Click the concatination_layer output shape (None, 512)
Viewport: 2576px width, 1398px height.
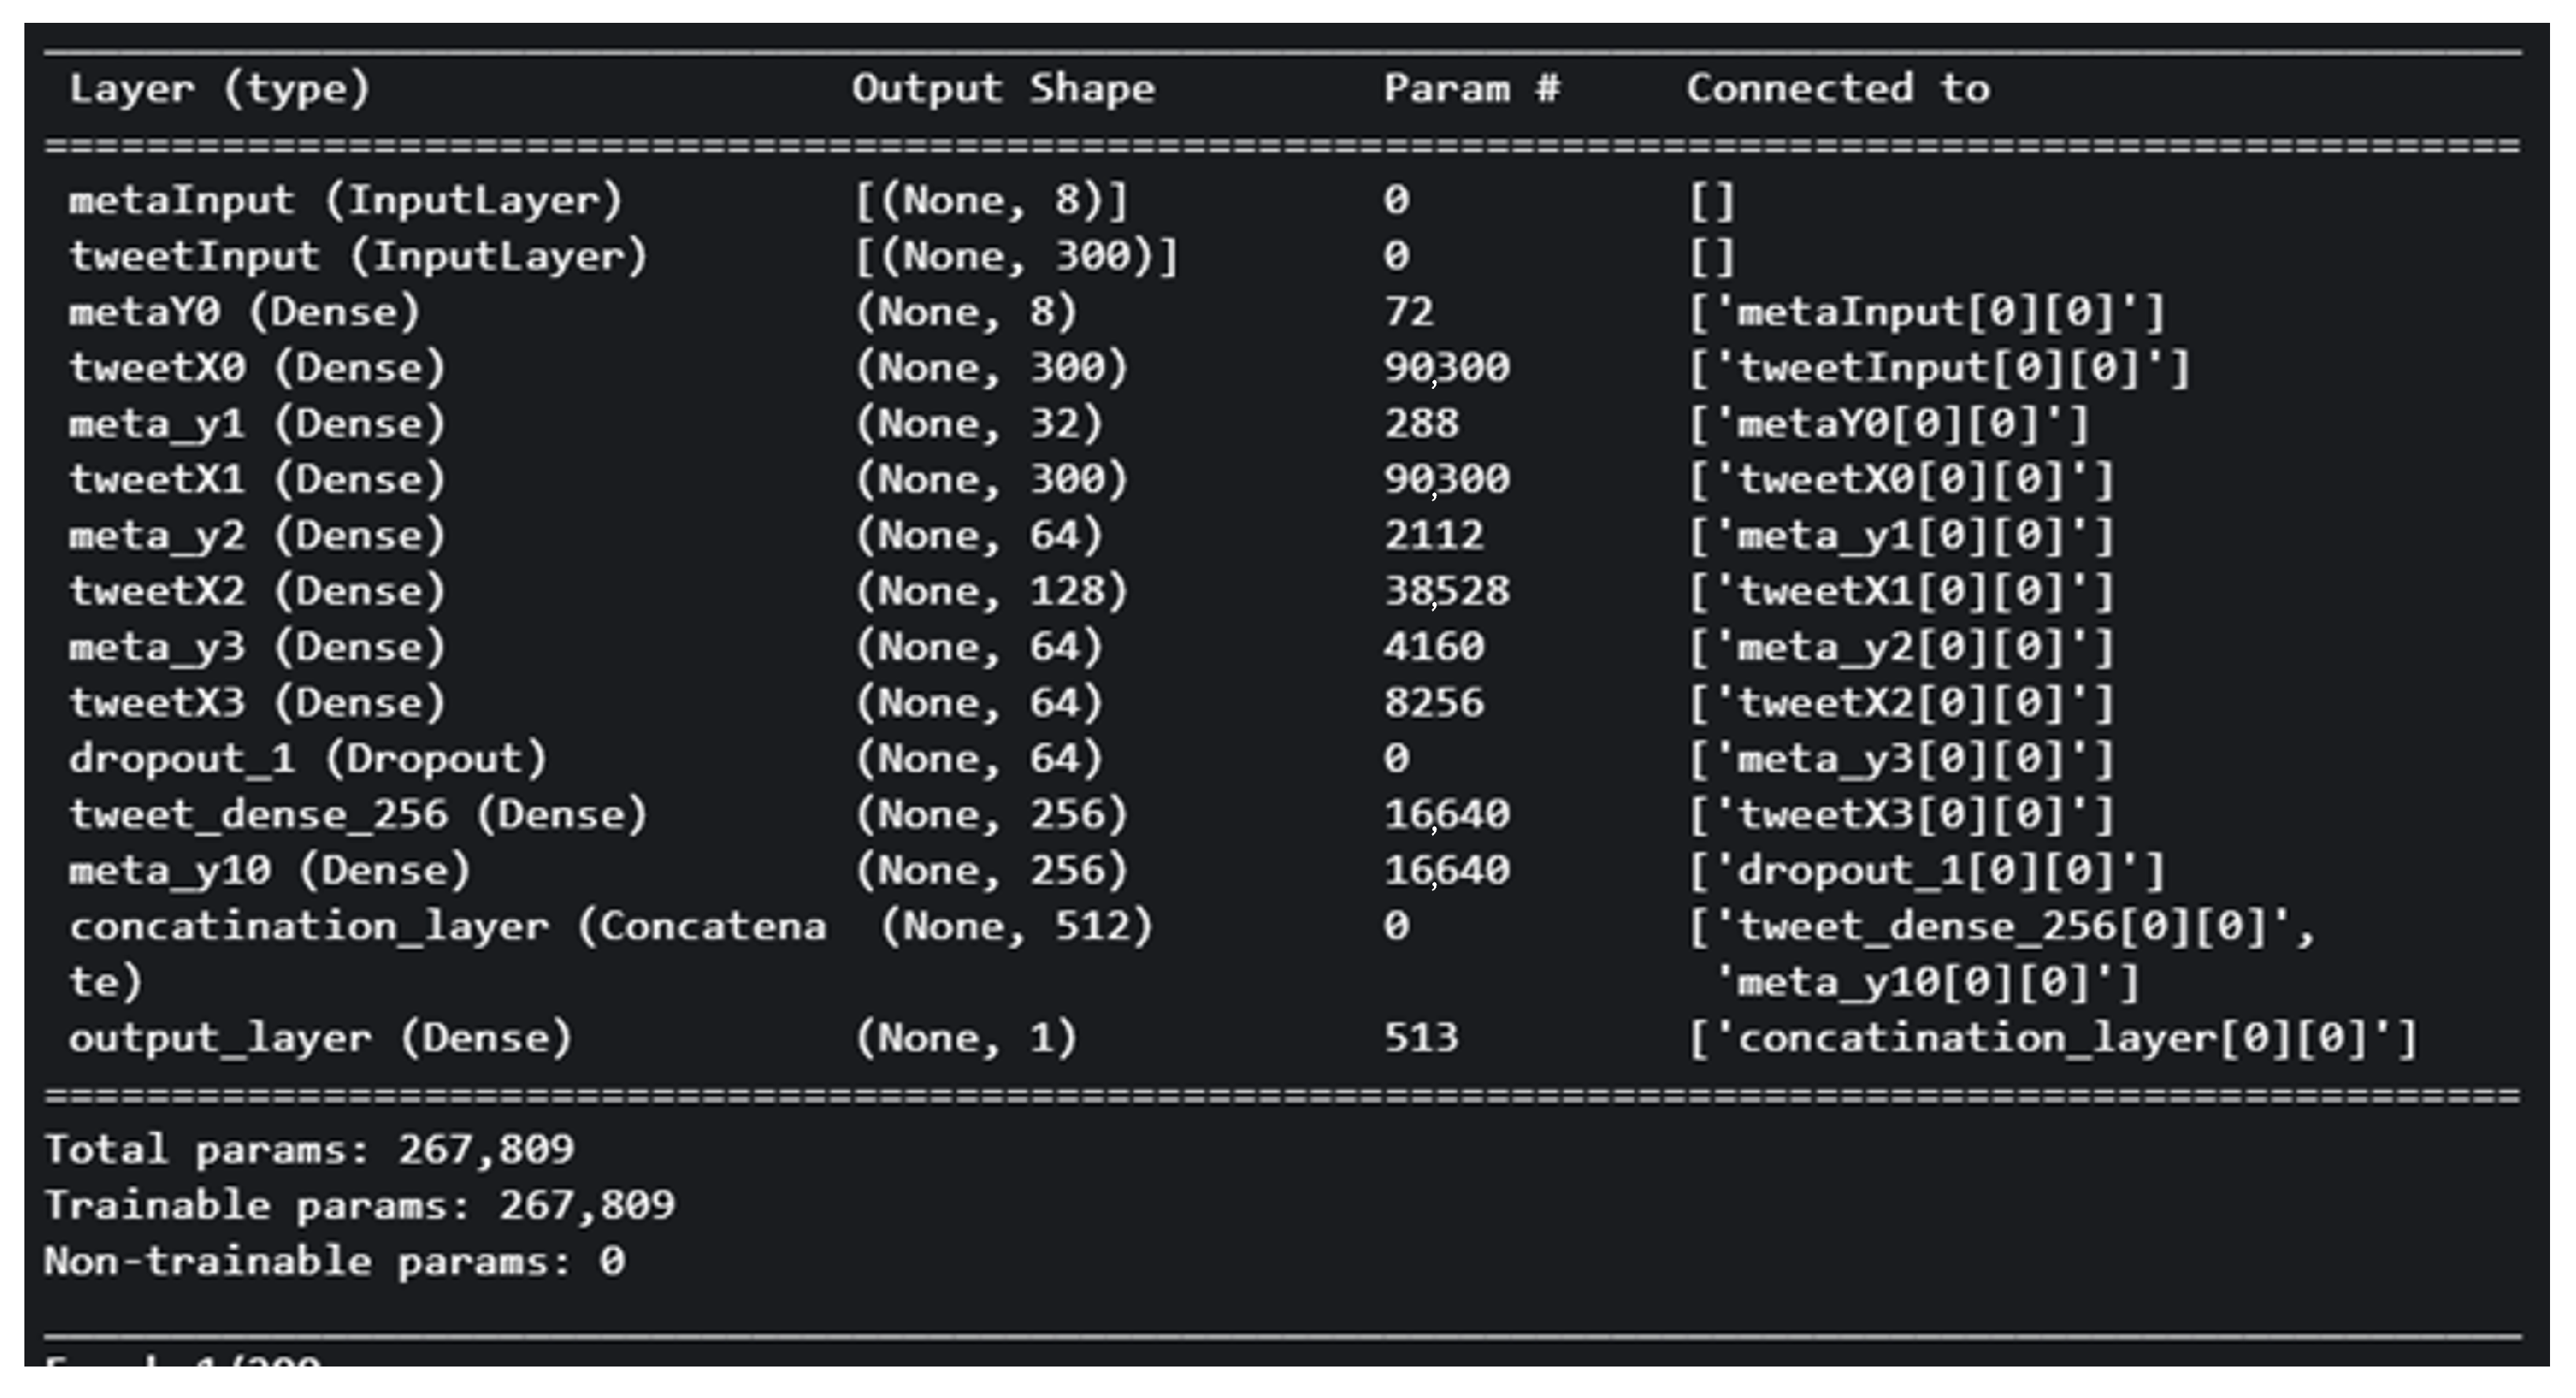[1015, 927]
